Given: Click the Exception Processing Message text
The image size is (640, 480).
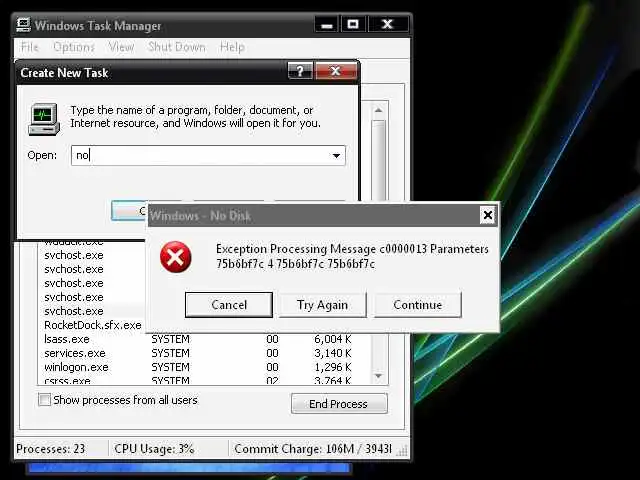Looking at the screenshot, I should coord(352,256).
